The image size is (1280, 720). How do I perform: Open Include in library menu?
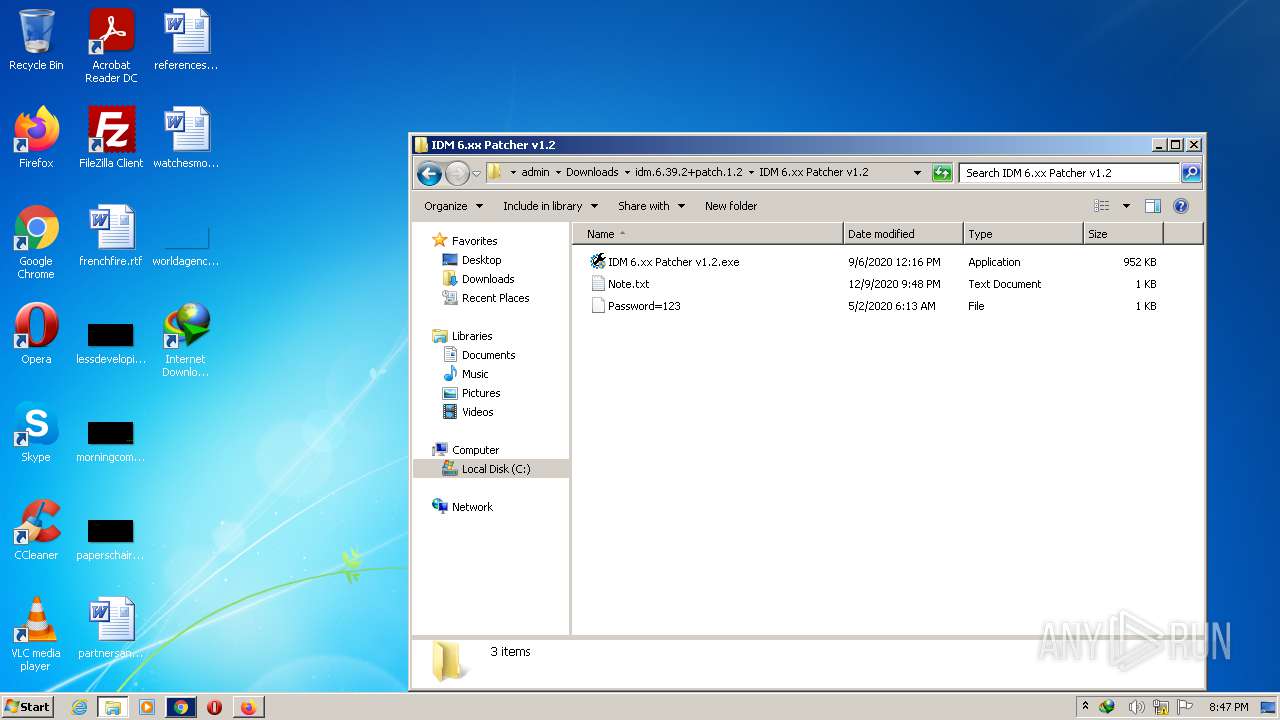tap(550, 206)
